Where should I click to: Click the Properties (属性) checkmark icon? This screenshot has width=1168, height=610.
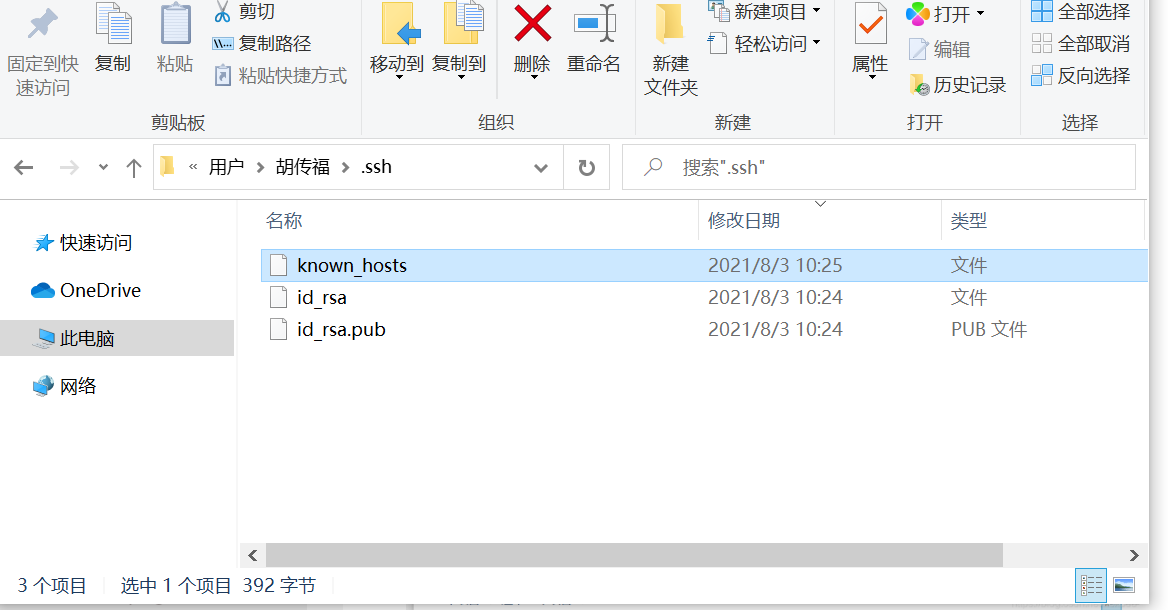point(870,24)
